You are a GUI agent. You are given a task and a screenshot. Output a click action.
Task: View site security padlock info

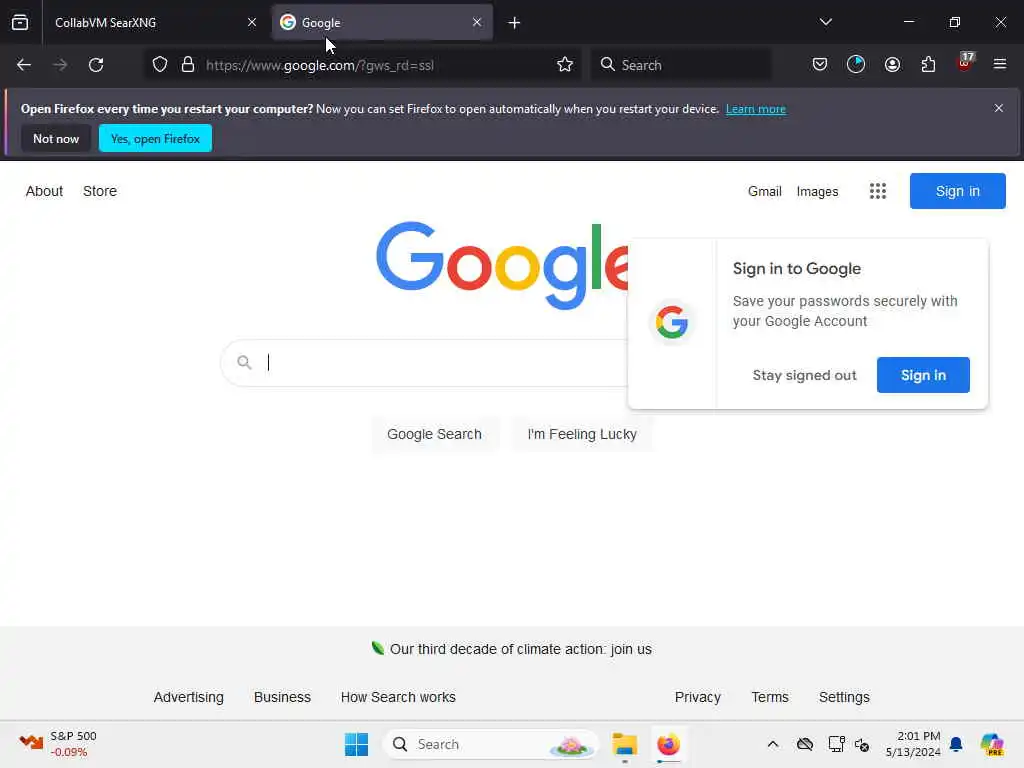click(188, 65)
